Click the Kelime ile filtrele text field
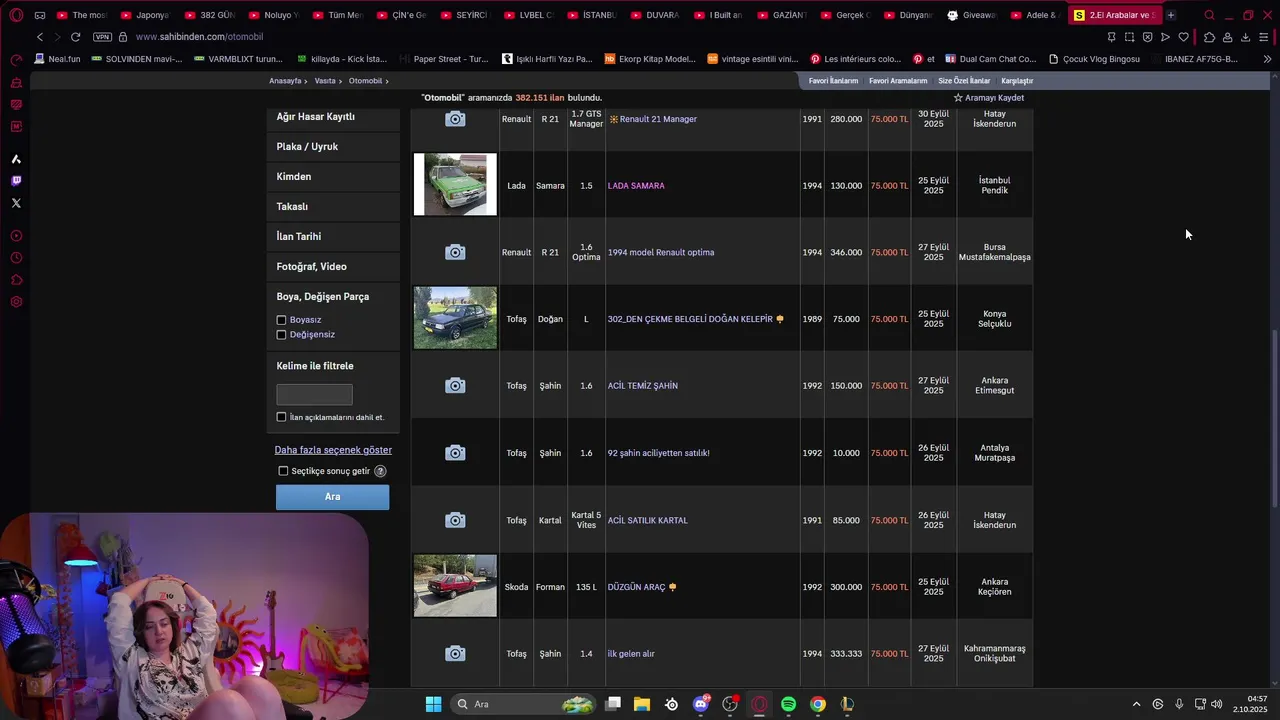Image resolution: width=1280 pixels, height=720 pixels. tap(314, 394)
